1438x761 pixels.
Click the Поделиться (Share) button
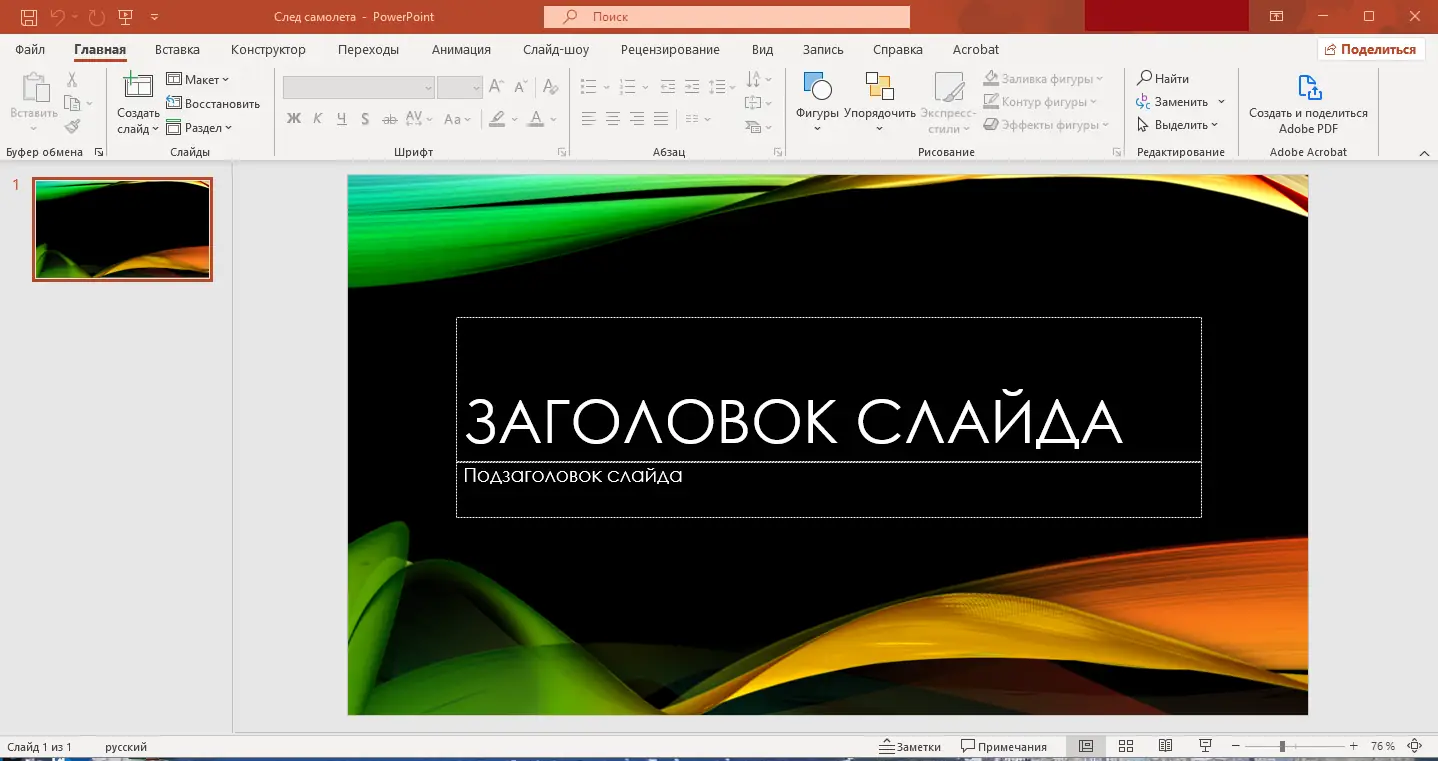(x=1371, y=49)
